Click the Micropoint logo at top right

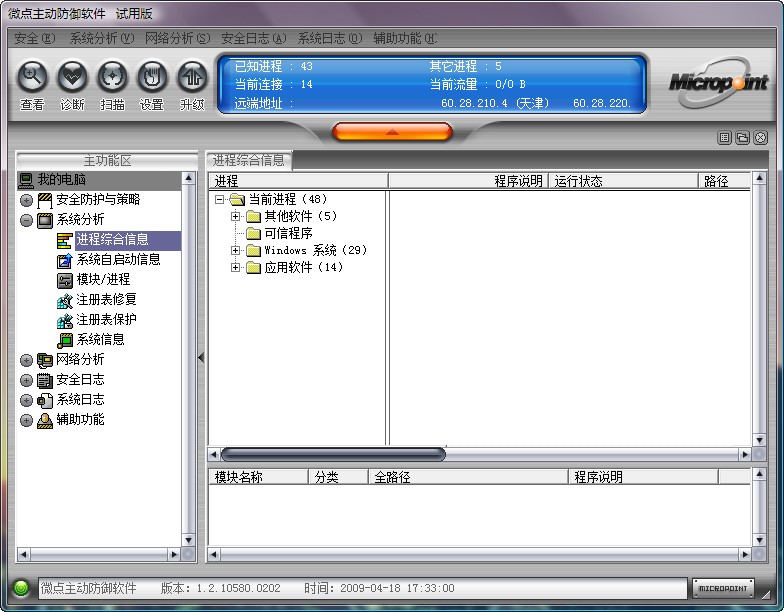[x=718, y=82]
